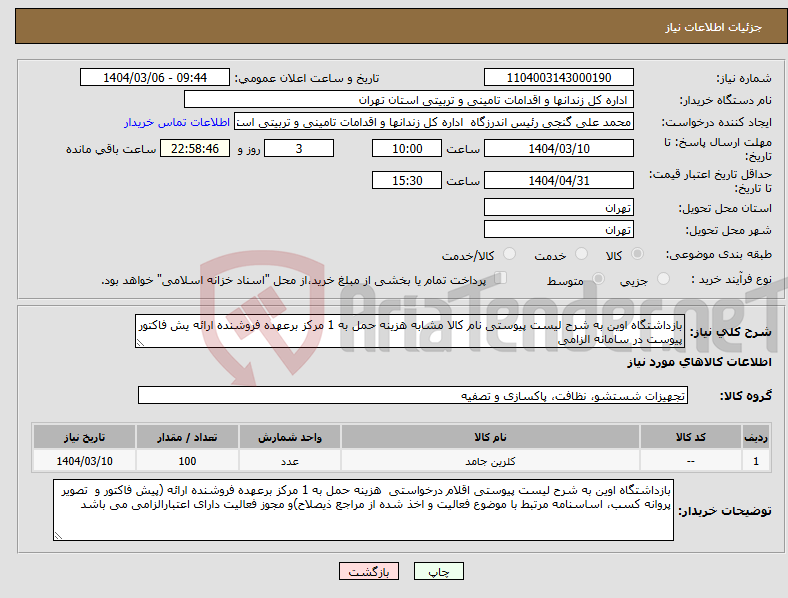The height and width of the screenshot is (598, 788).
Task: Click the resize handle of توضیحات خریدار textarea
Action: [x=58, y=536]
